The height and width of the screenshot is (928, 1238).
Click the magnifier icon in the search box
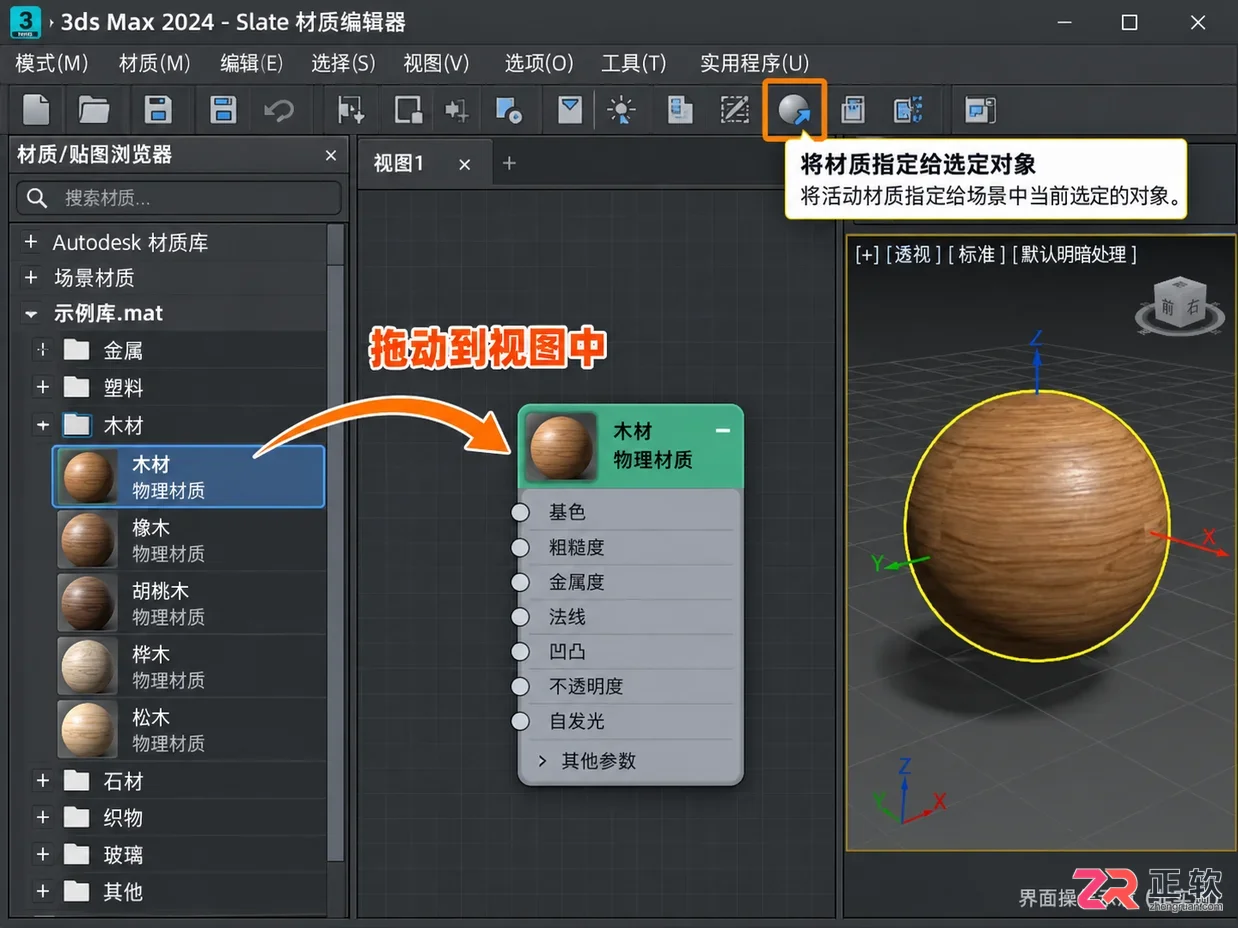(x=38, y=198)
